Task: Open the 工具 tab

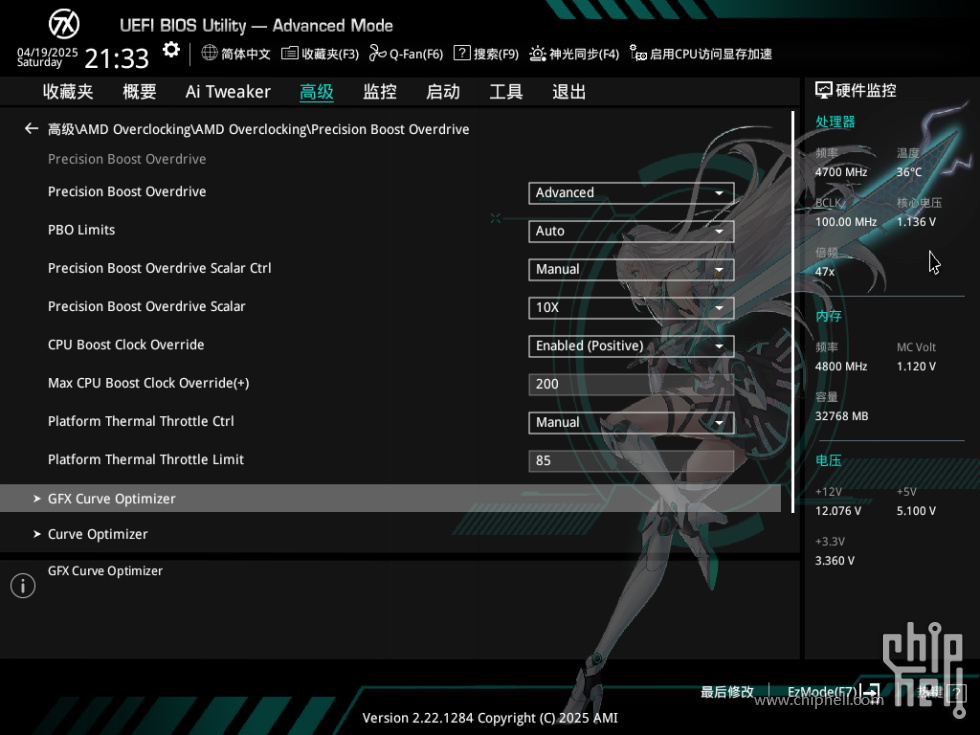Action: pyautogui.click(x=506, y=92)
